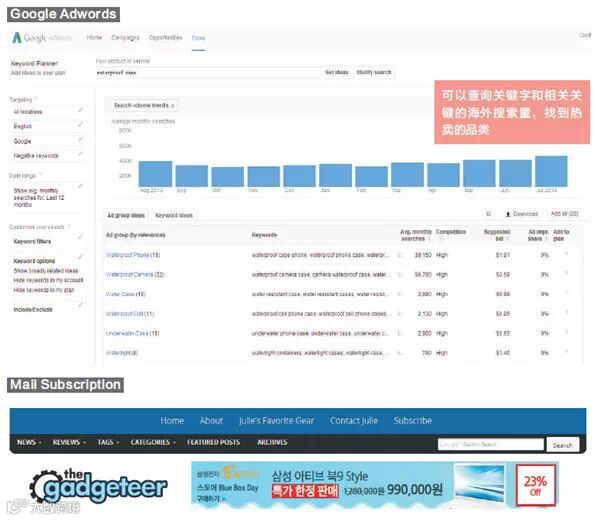The width and height of the screenshot is (600, 520).
Task: Open the Campaigns tab
Action: 125,37
